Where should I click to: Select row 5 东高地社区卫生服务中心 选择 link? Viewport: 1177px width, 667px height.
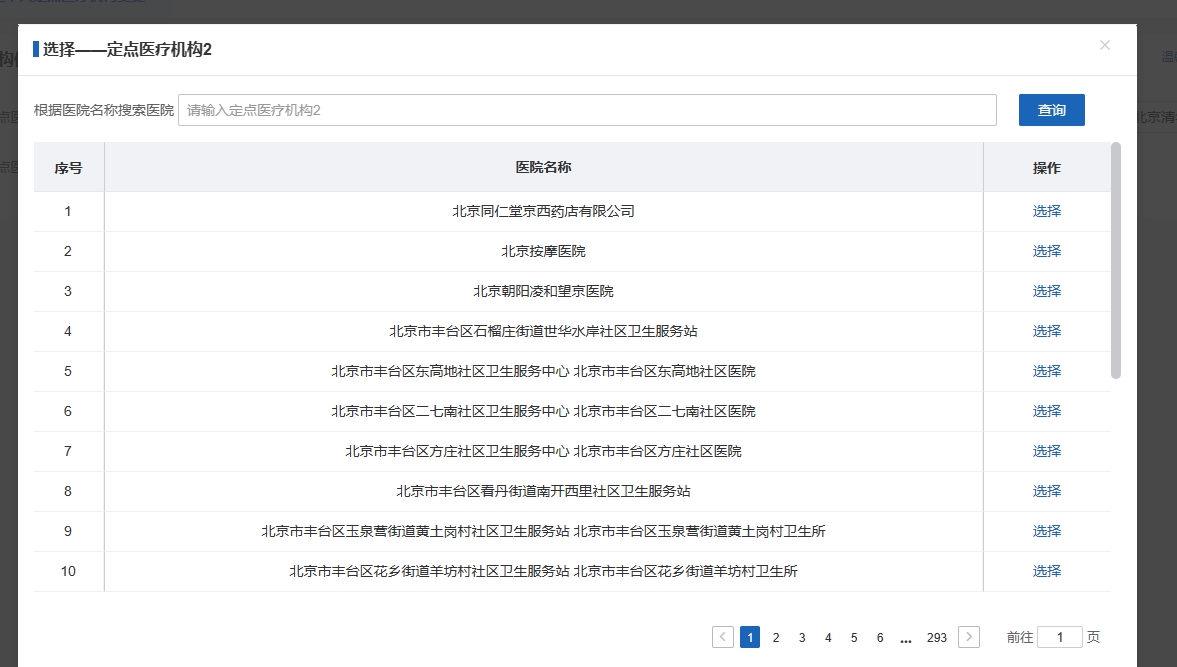(x=1046, y=371)
